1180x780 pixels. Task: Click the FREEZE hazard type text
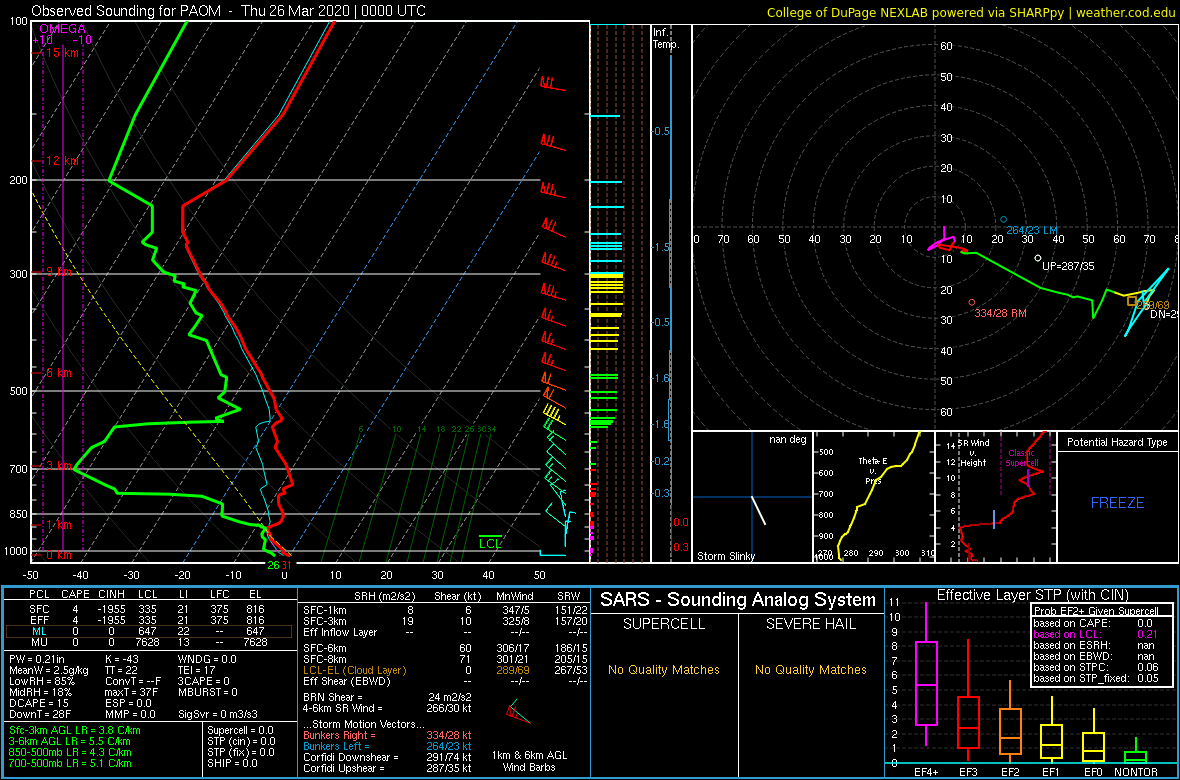1118,502
